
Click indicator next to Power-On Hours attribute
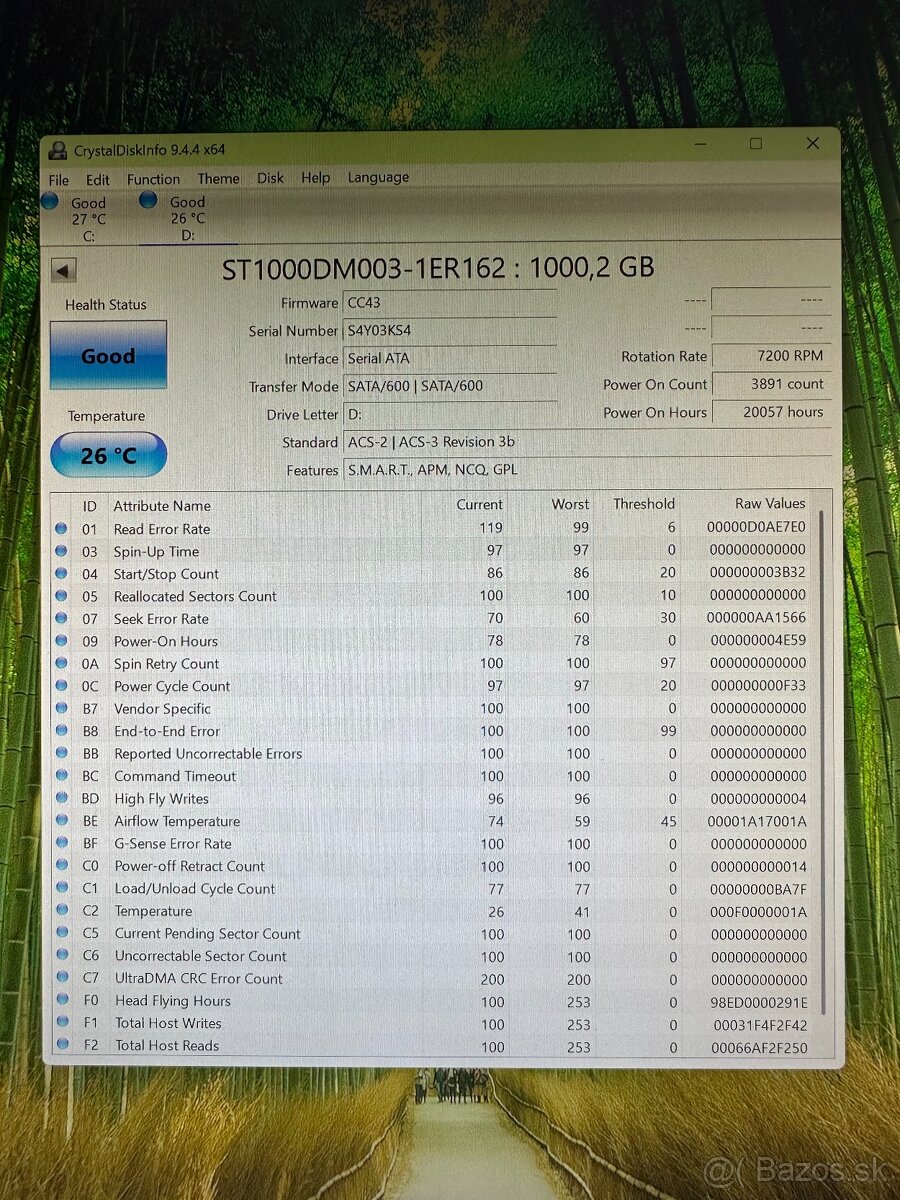(x=61, y=641)
